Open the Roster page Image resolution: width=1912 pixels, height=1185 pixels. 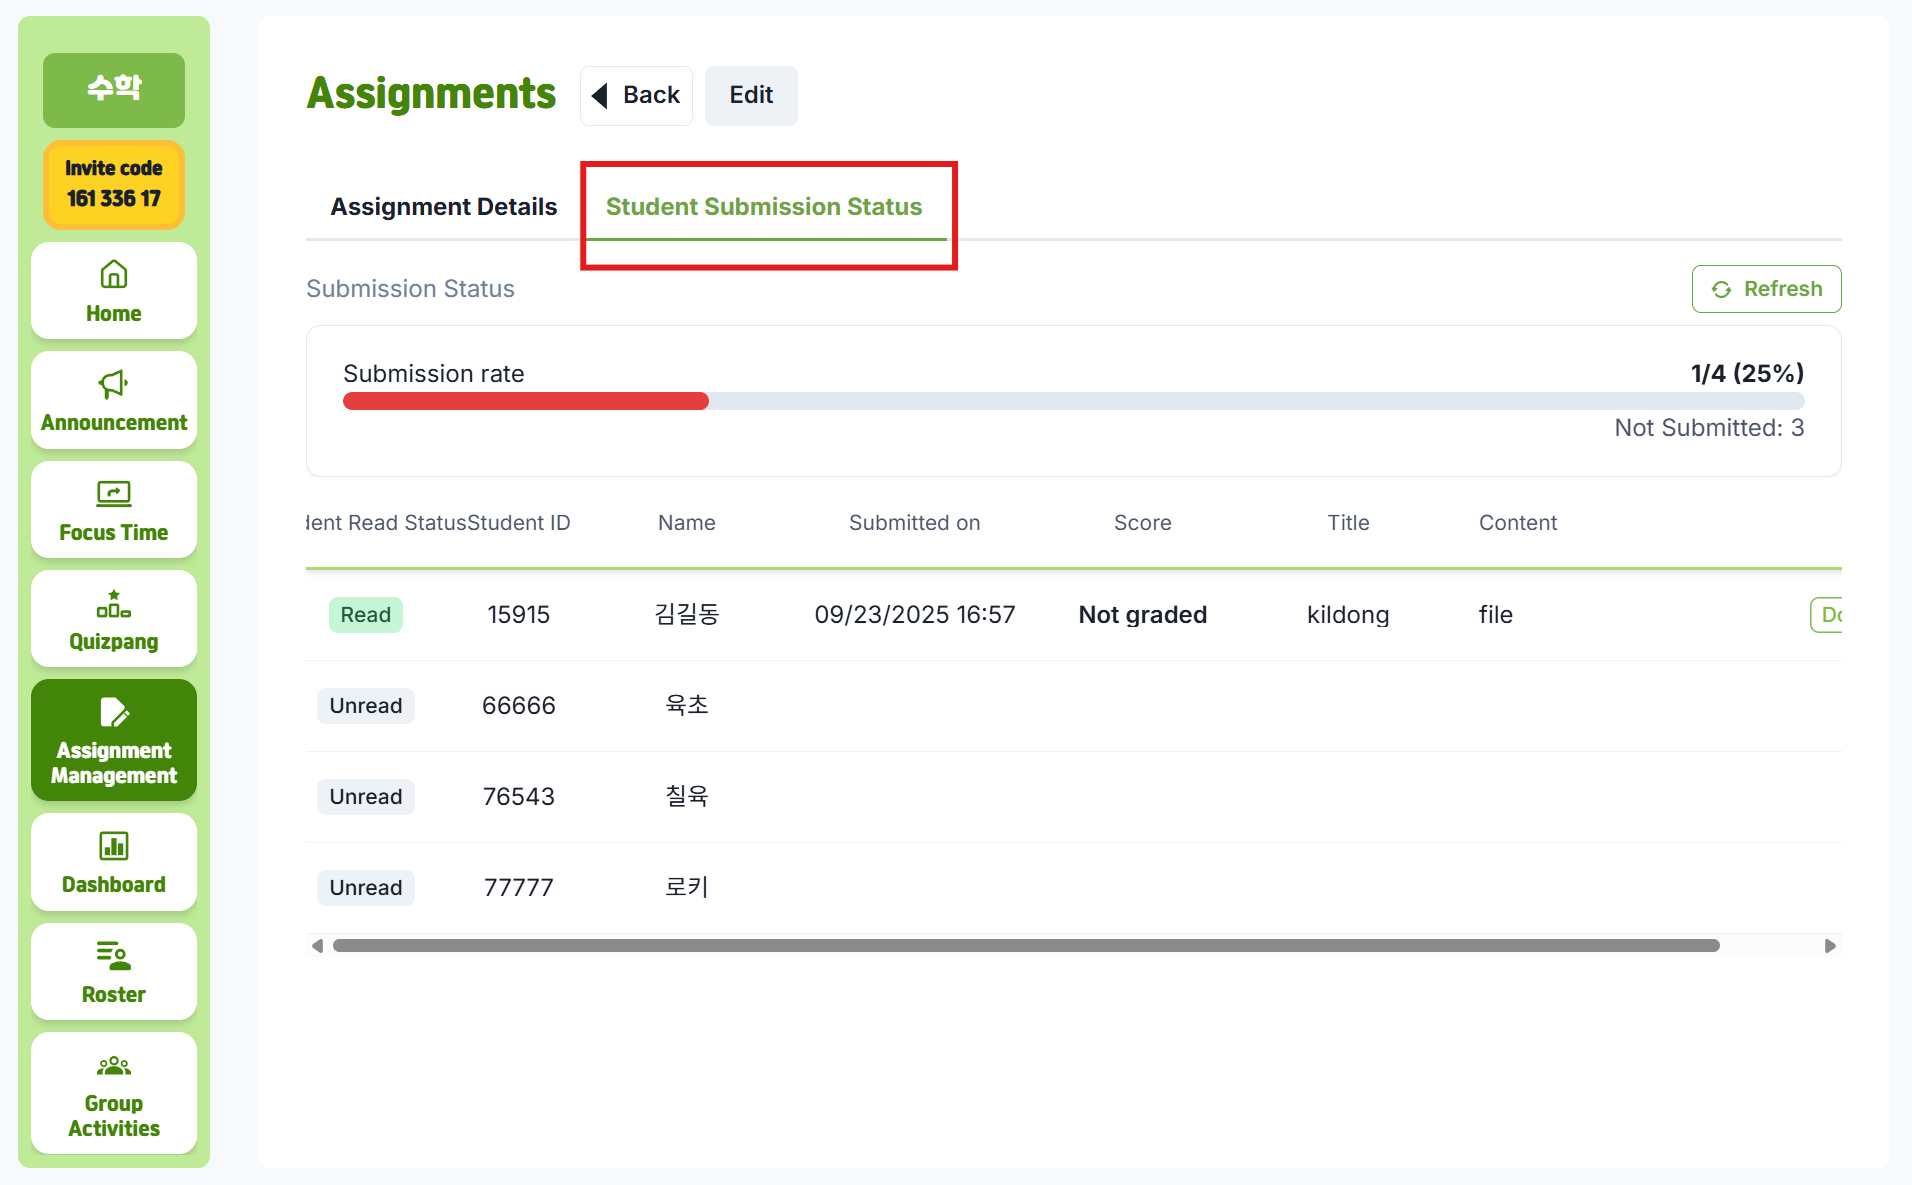click(113, 971)
